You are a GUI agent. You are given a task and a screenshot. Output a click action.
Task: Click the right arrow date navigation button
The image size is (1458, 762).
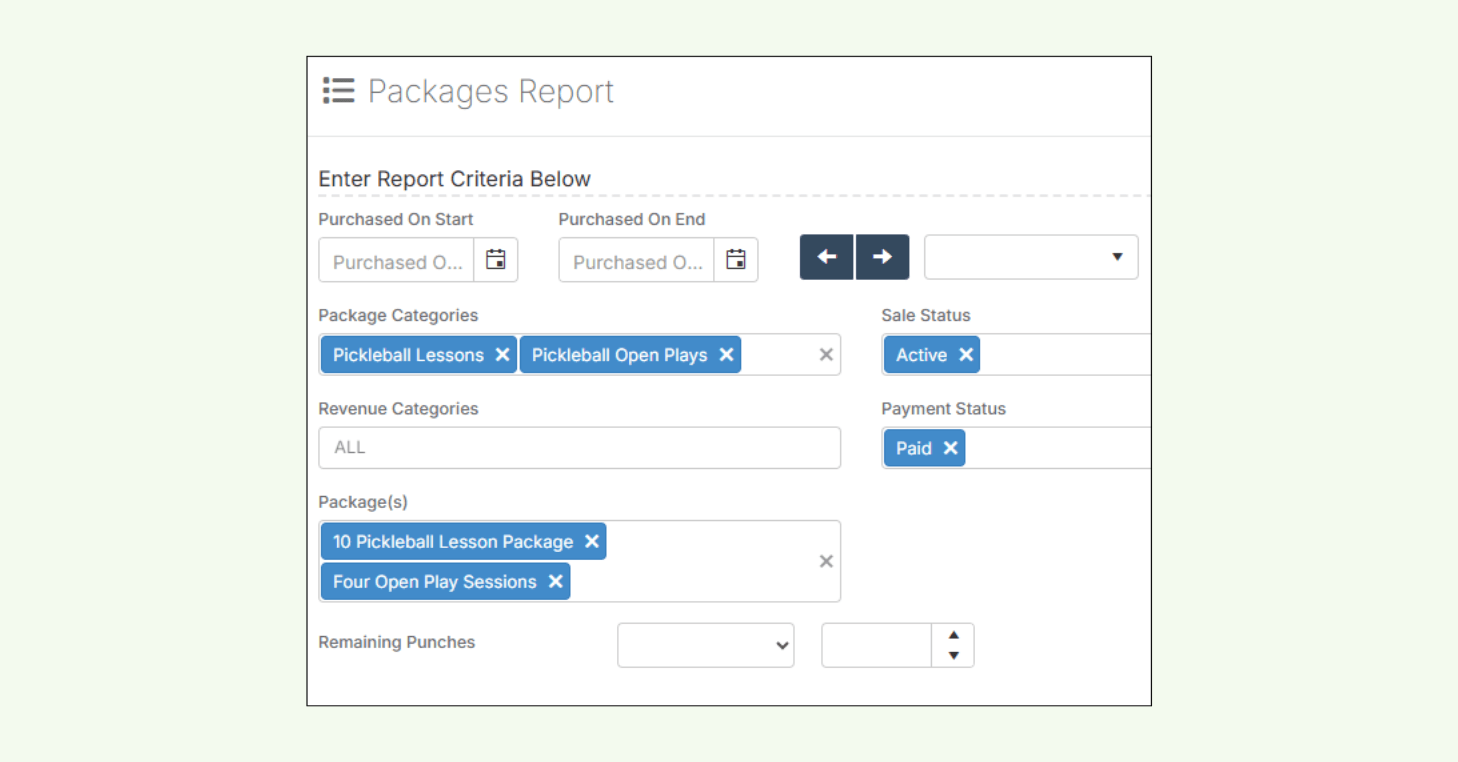[882, 257]
